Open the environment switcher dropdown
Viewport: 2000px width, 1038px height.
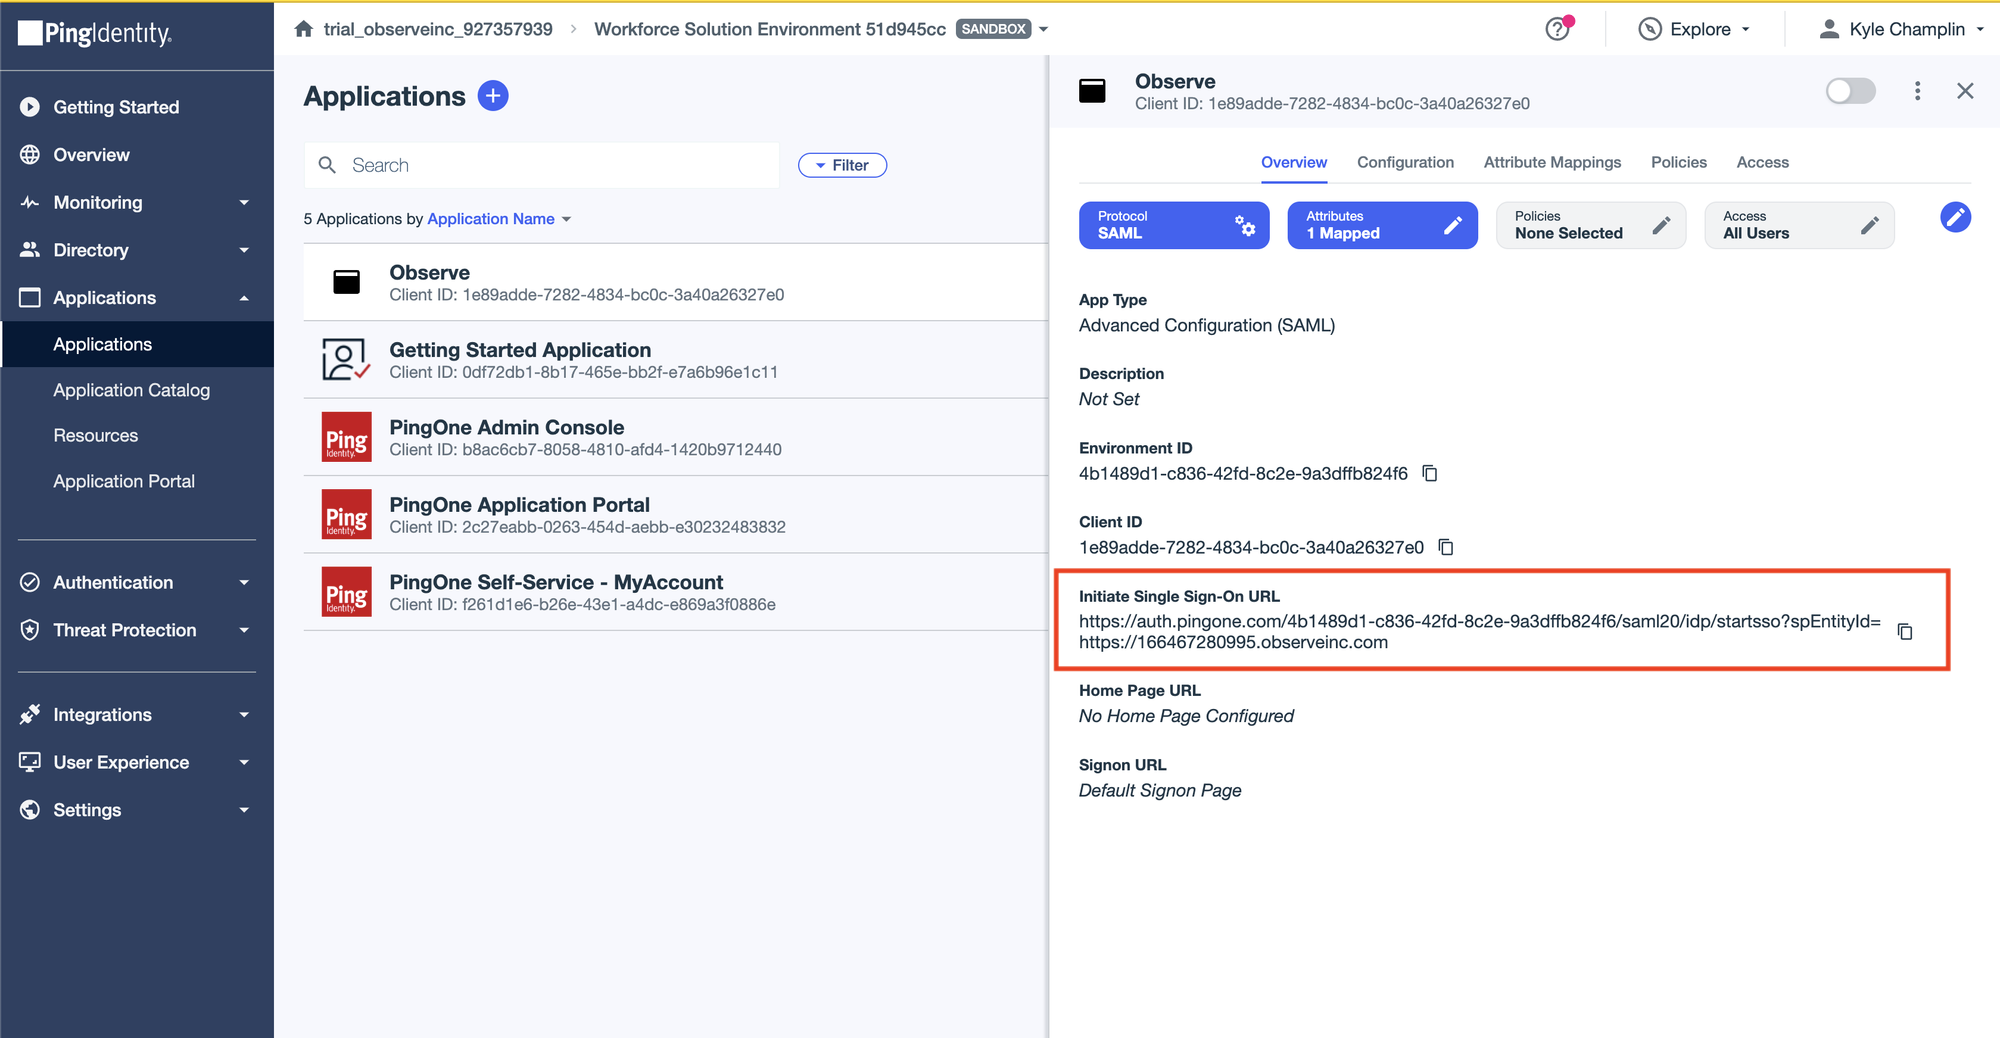(x=1044, y=29)
